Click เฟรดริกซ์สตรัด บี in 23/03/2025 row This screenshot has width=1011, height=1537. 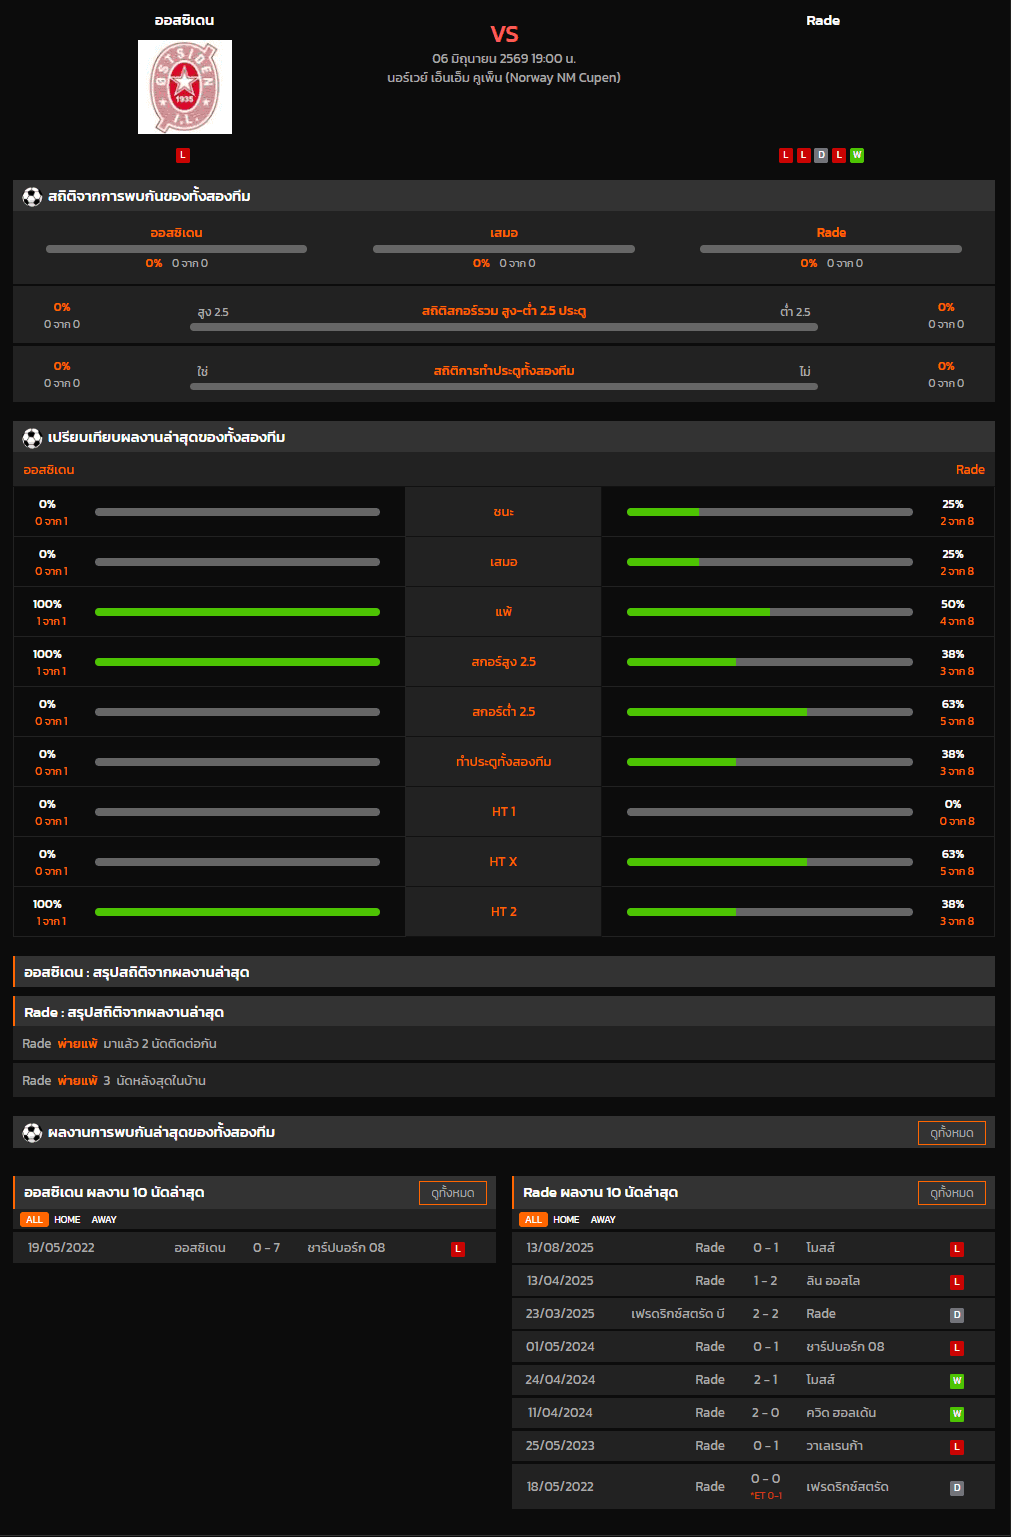click(x=678, y=1314)
